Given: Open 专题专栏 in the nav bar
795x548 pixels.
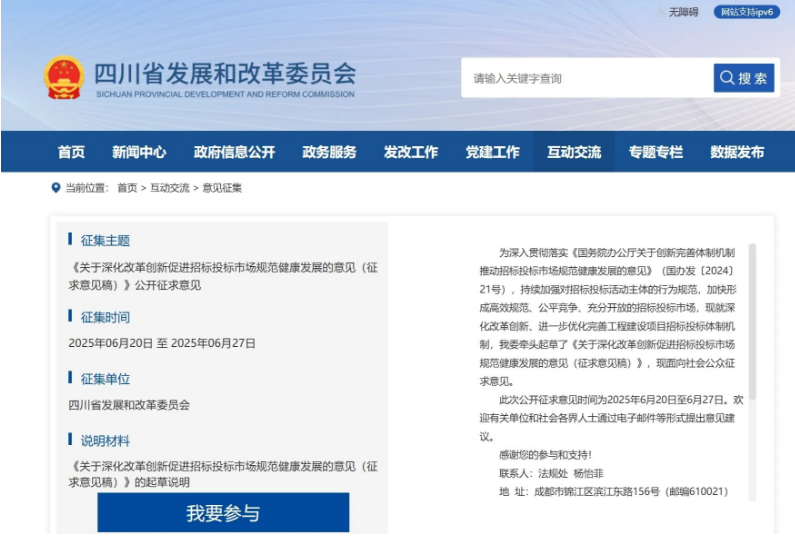Looking at the screenshot, I should 656,152.
